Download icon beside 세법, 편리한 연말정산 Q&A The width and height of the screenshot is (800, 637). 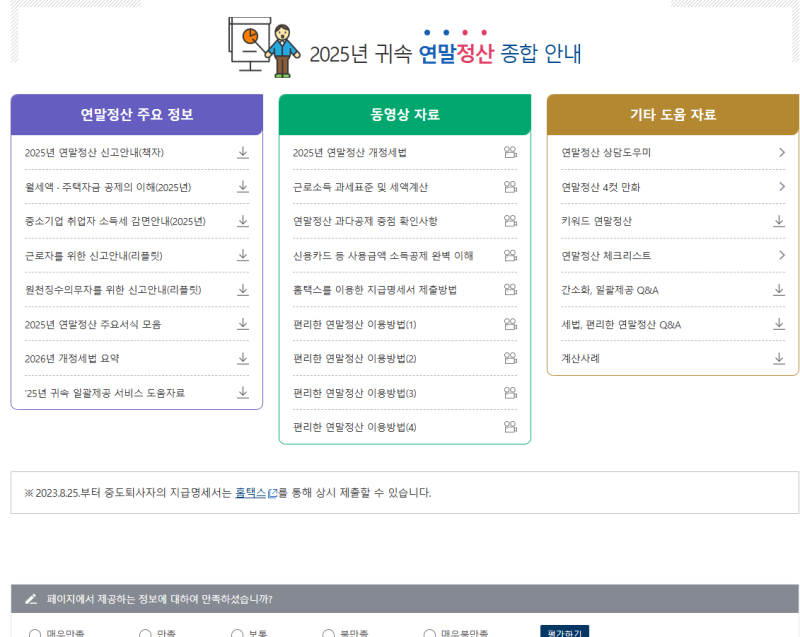[779, 324]
